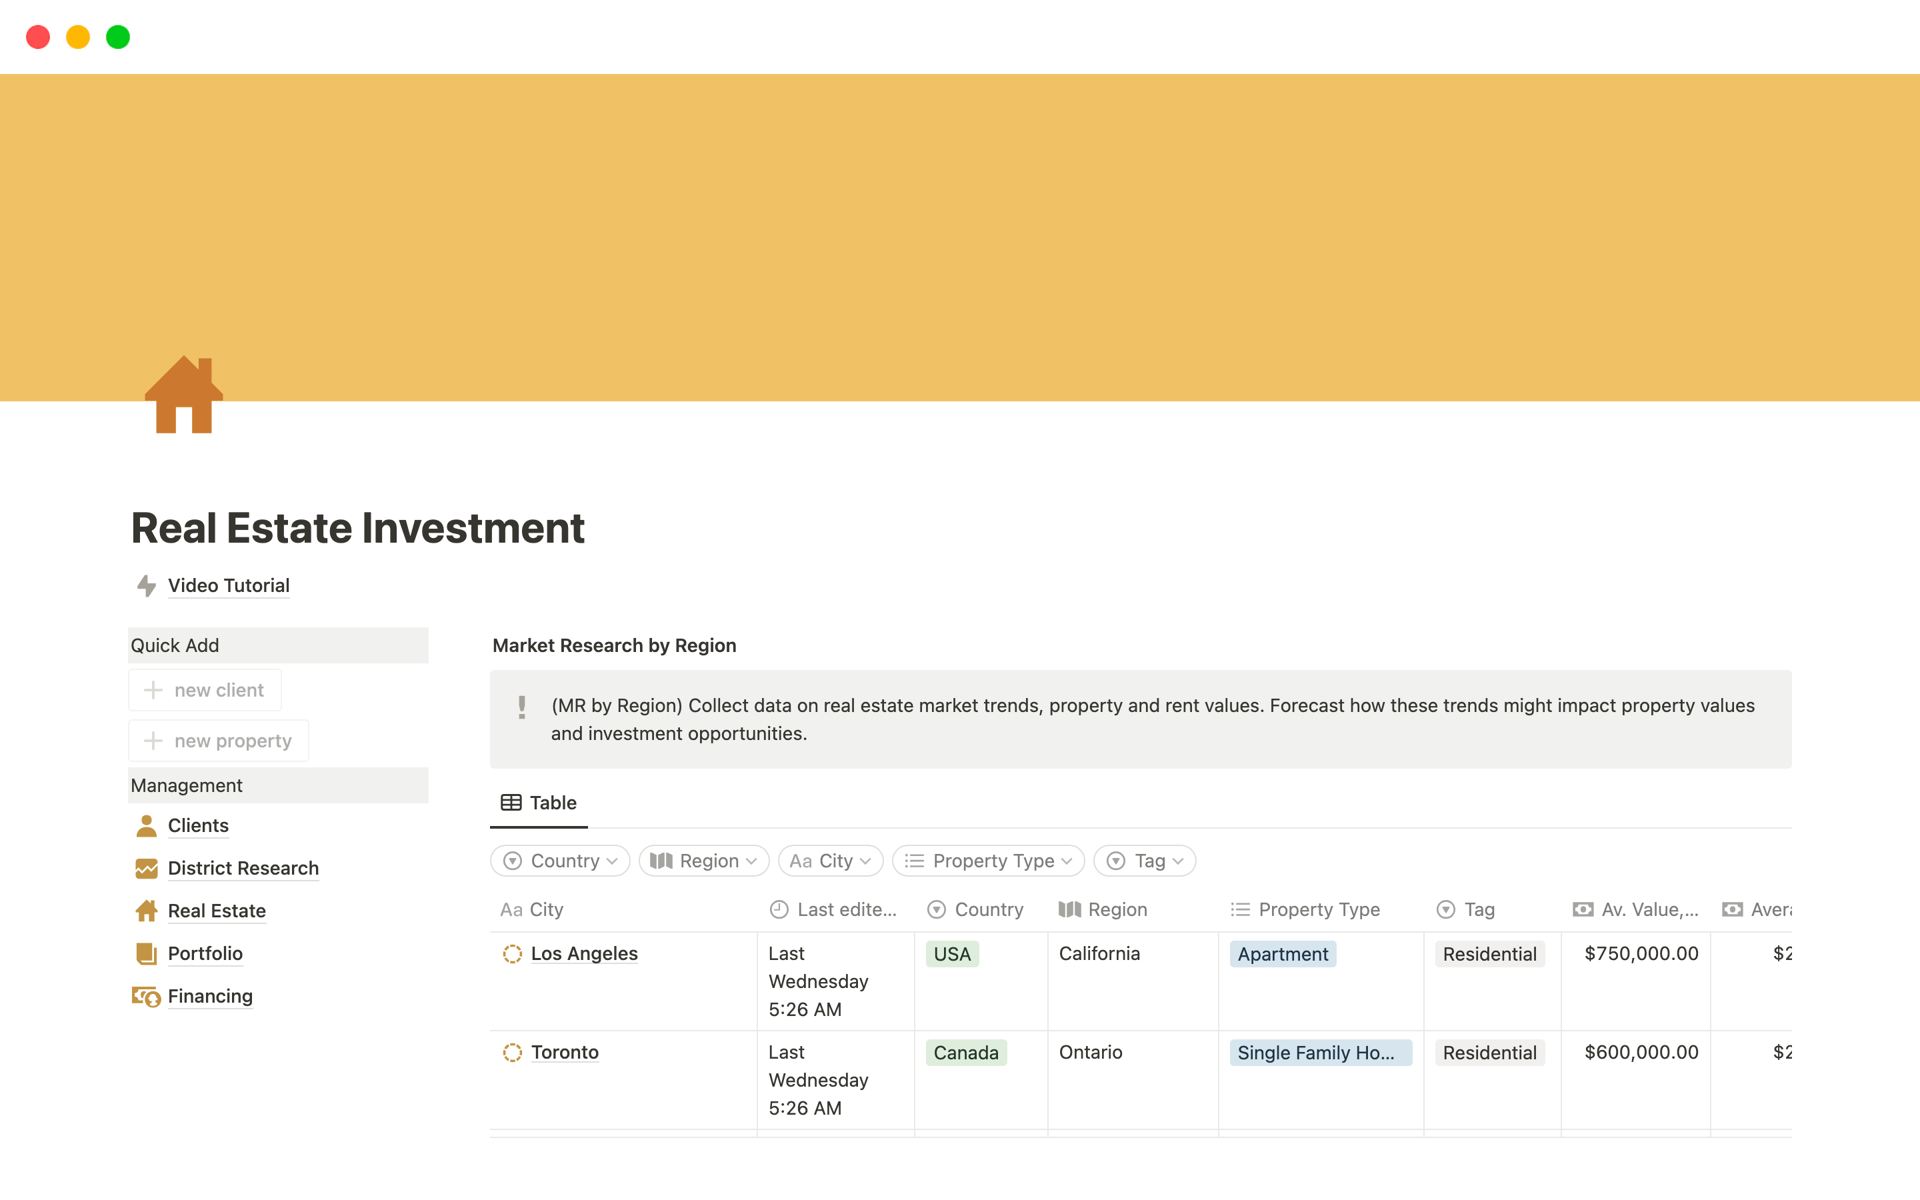This screenshot has width=1920, height=1200.
Task: Click the lightning bolt Video Tutorial icon
Action: pos(146,586)
